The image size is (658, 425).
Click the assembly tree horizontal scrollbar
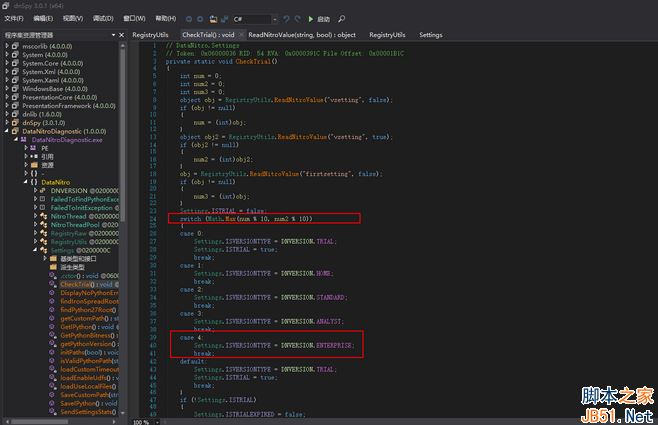click(39, 422)
